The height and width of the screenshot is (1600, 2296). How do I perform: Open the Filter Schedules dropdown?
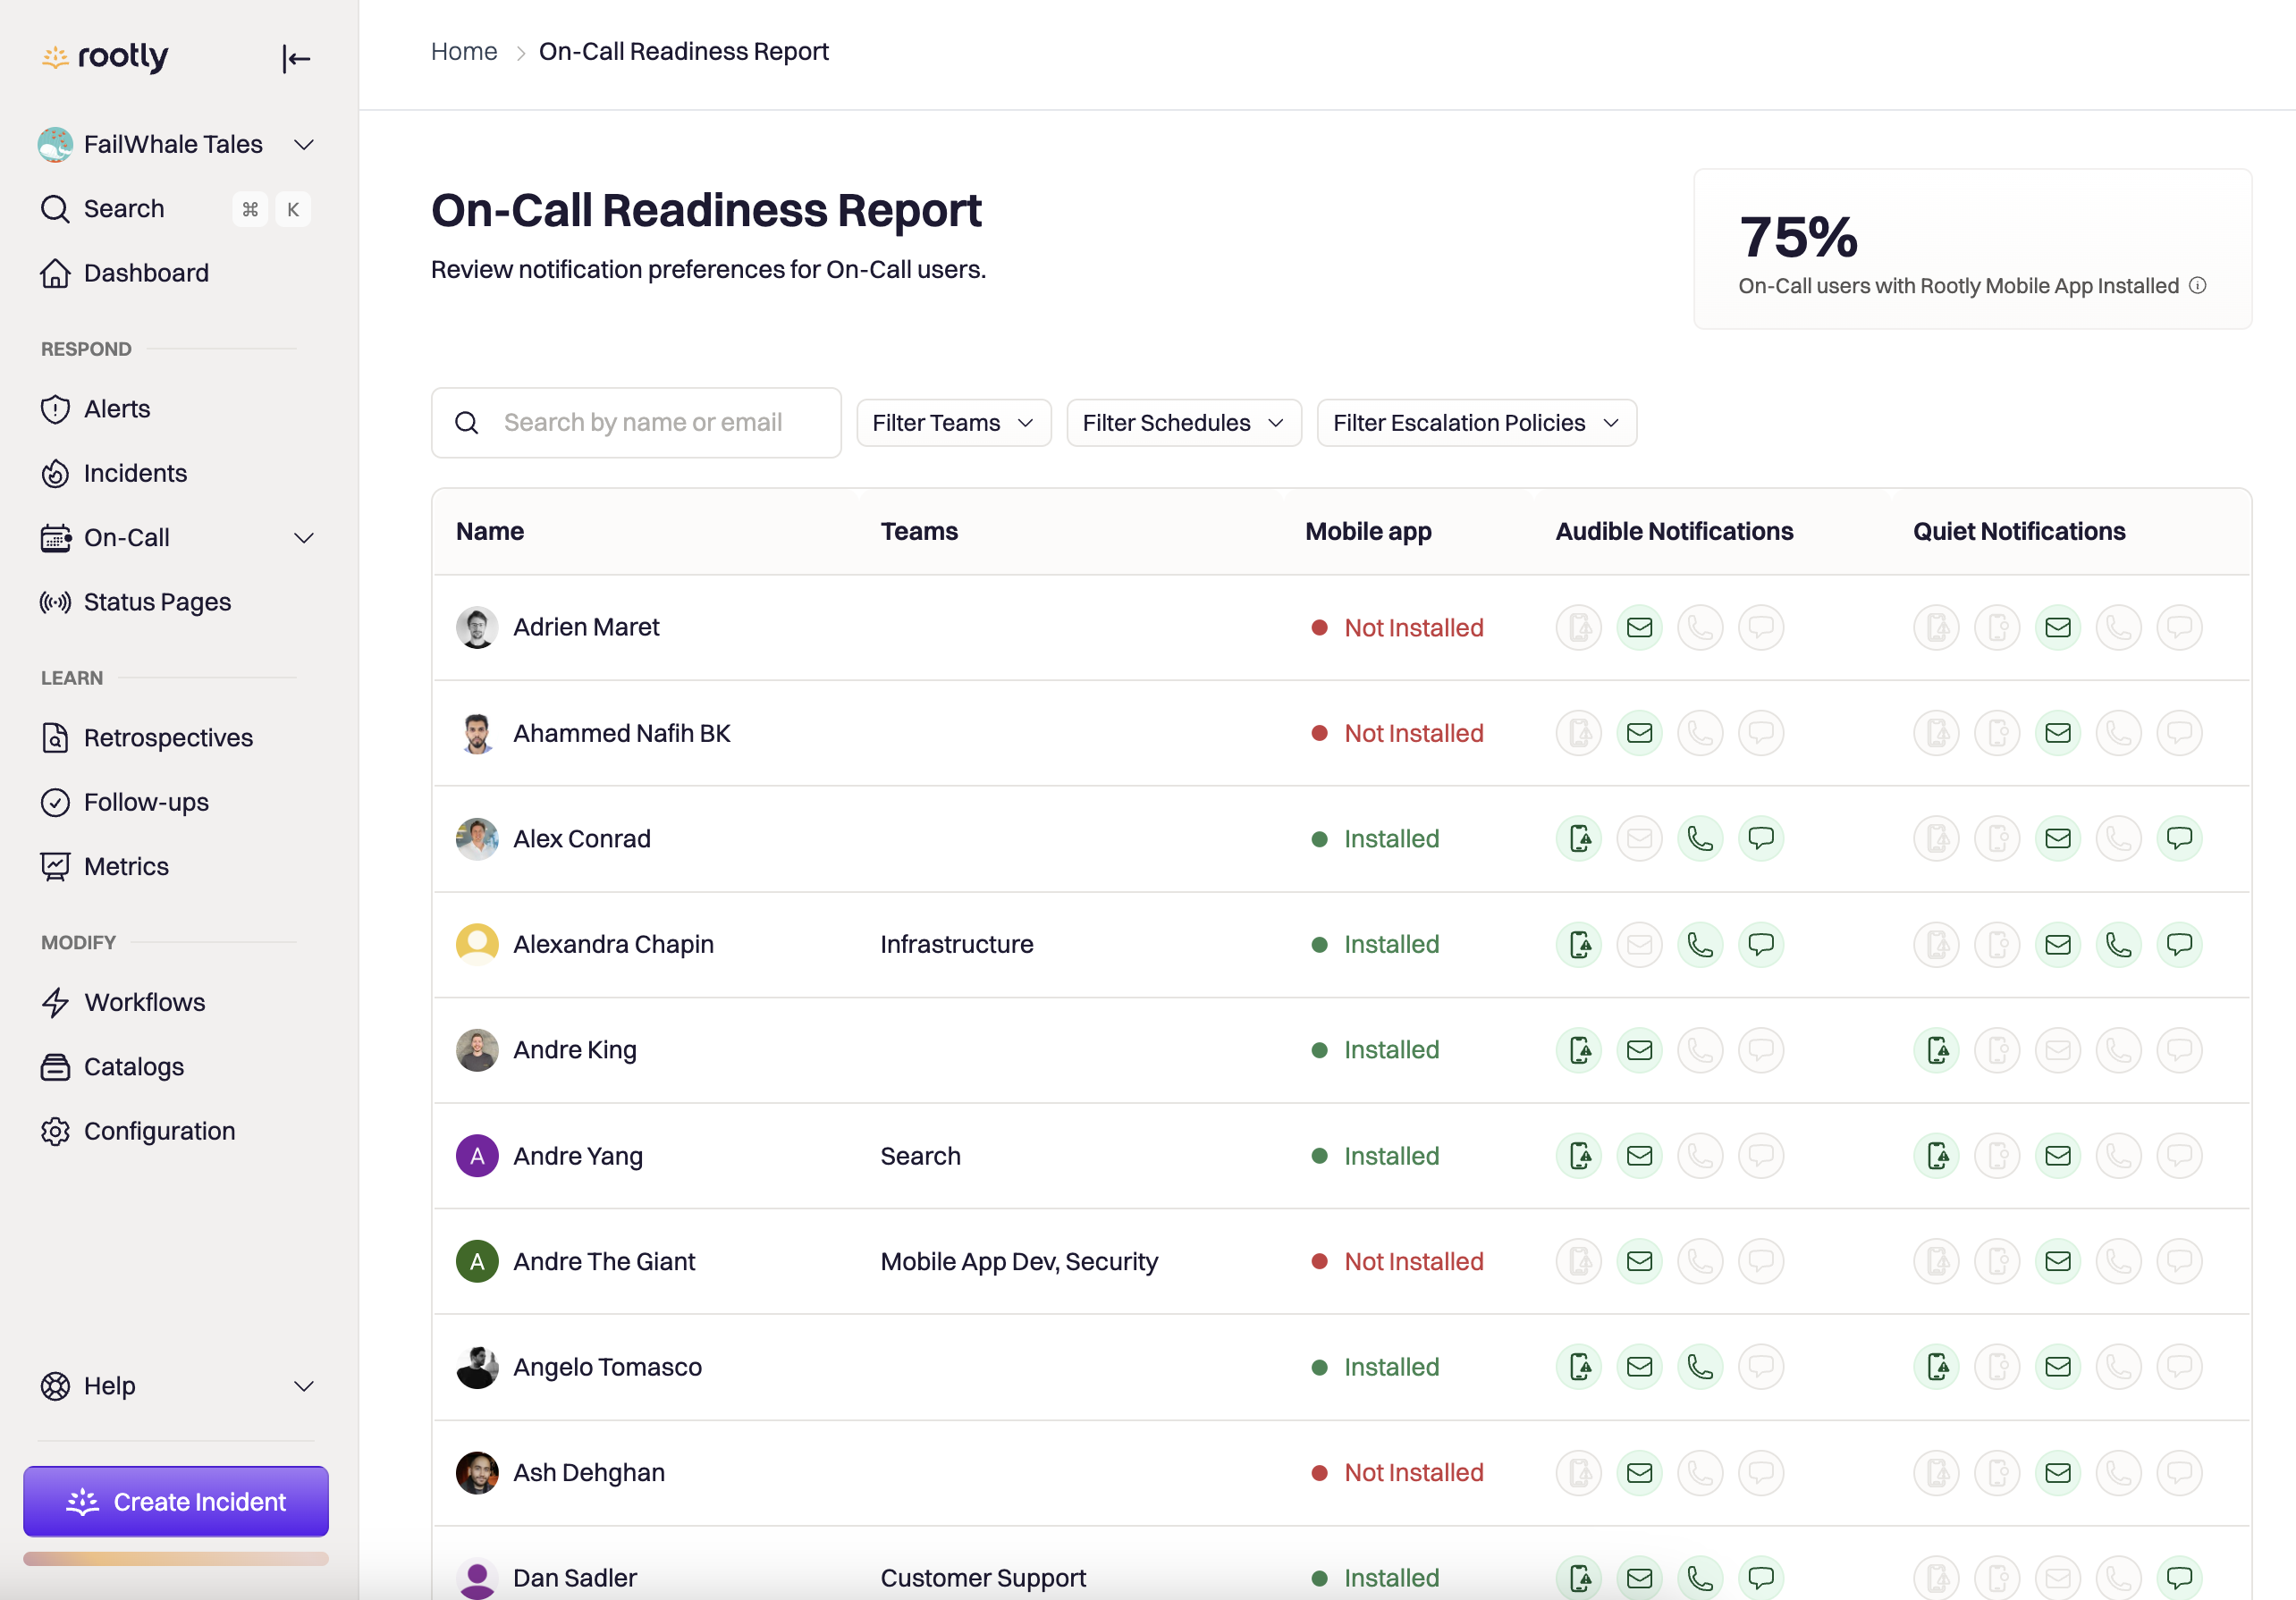pos(1183,423)
